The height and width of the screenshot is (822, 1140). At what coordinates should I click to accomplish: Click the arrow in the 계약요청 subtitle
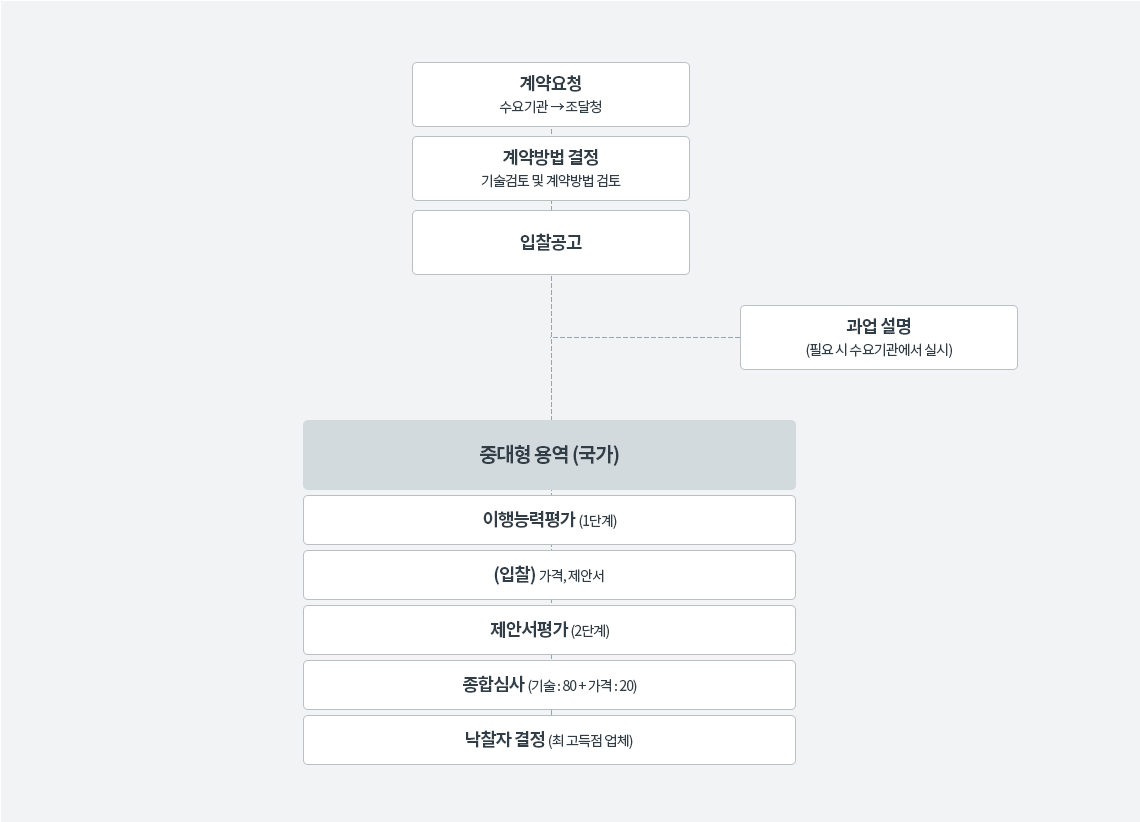pos(557,108)
